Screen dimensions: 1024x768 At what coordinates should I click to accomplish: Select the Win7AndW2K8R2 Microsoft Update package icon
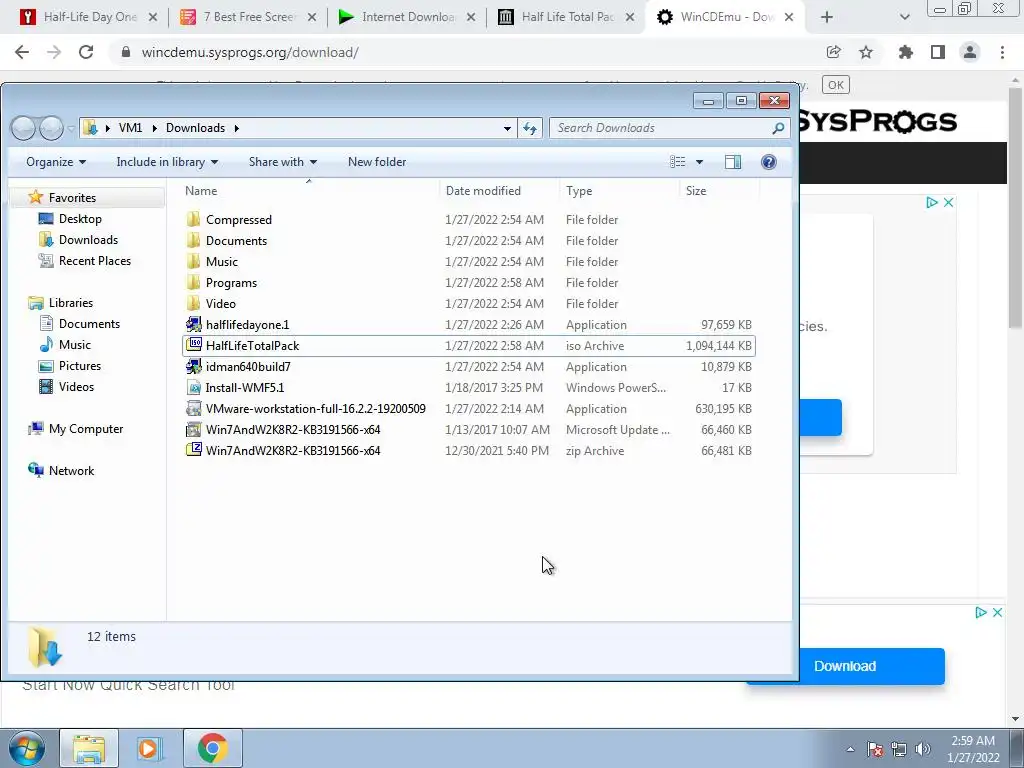194,429
